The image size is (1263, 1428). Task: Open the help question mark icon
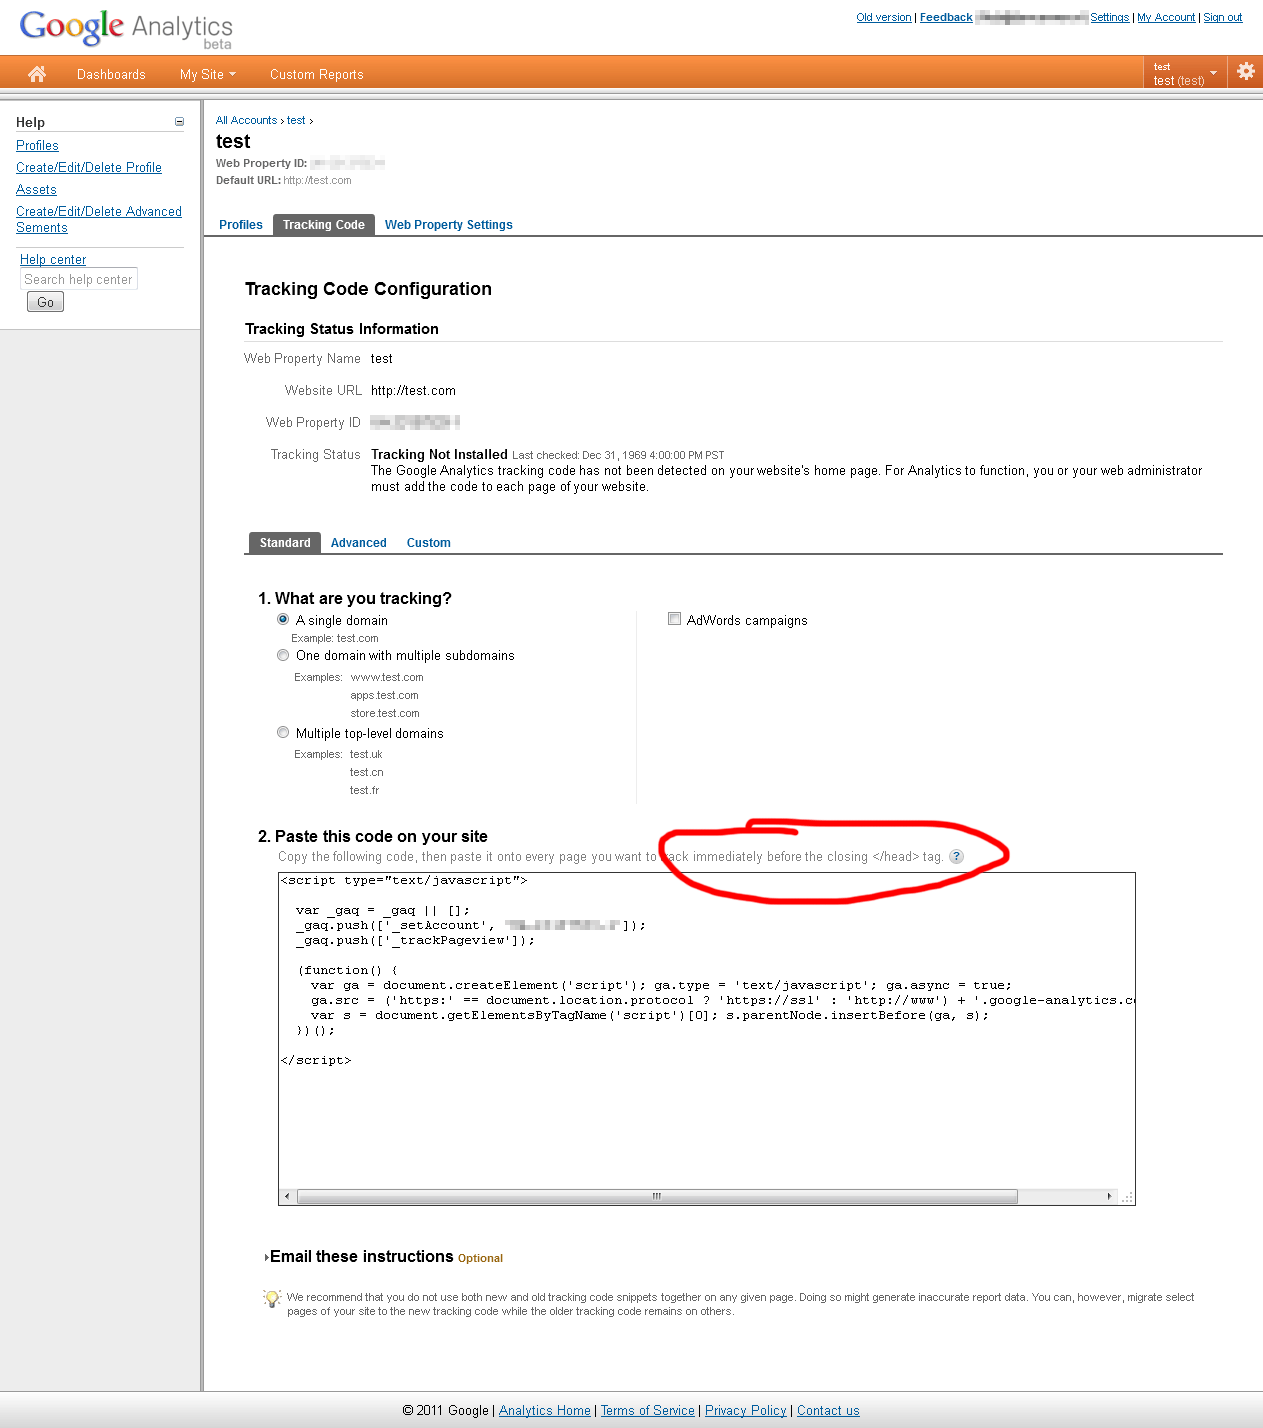[x=956, y=856]
